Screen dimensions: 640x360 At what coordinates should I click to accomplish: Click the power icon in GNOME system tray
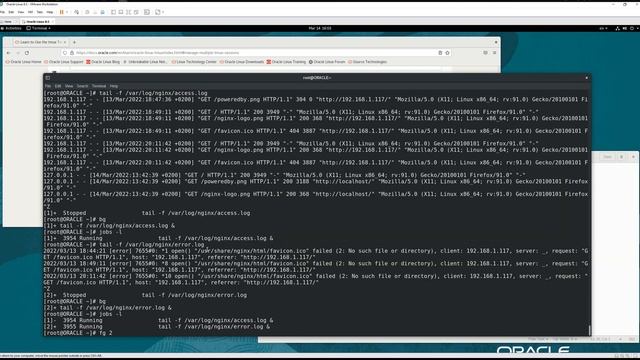tap(632, 29)
